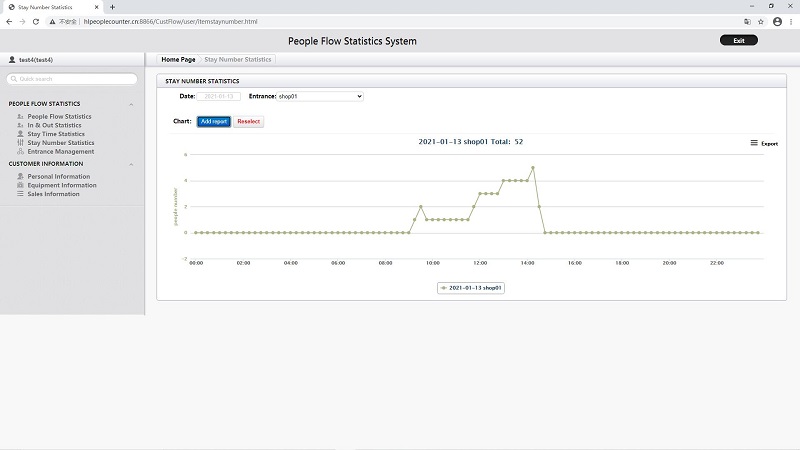This screenshot has height=450, width=800.
Task: Click the 10:00 x-axis label
Action: (x=433, y=263)
